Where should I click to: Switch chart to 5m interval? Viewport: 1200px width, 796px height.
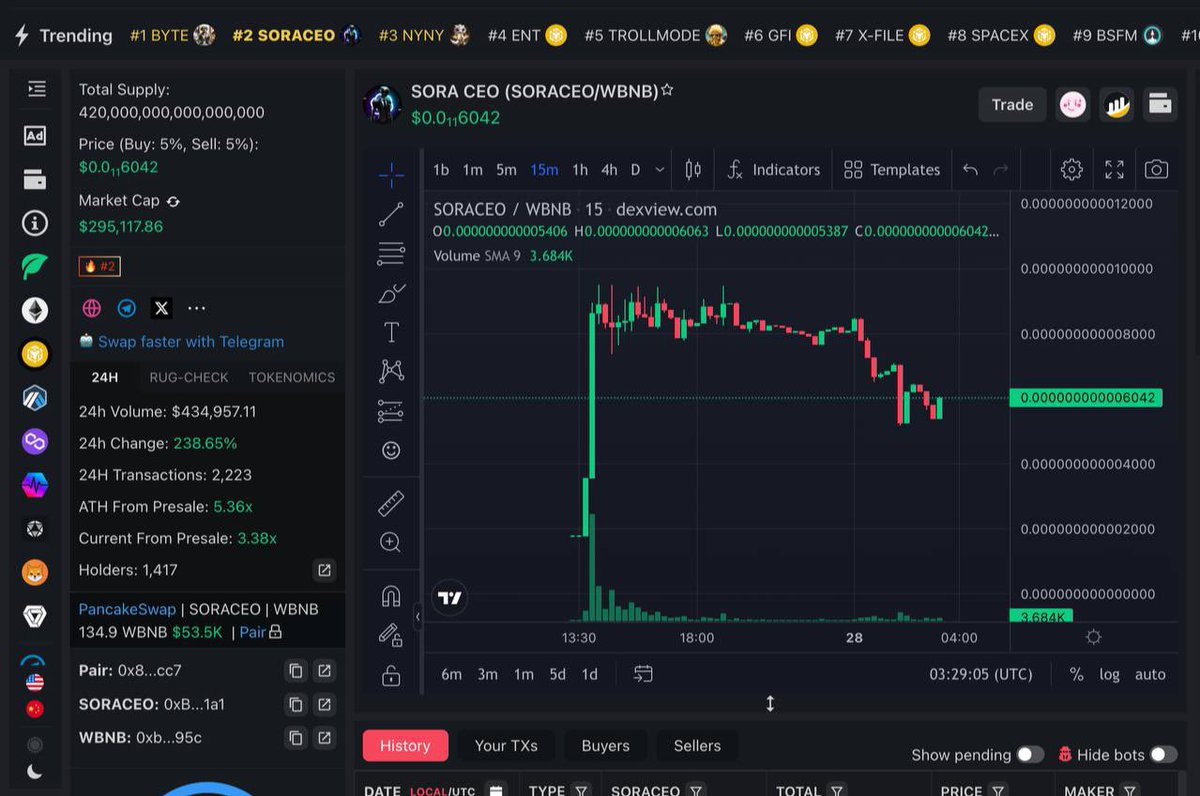pyautogui.click(x=507, y=170)
